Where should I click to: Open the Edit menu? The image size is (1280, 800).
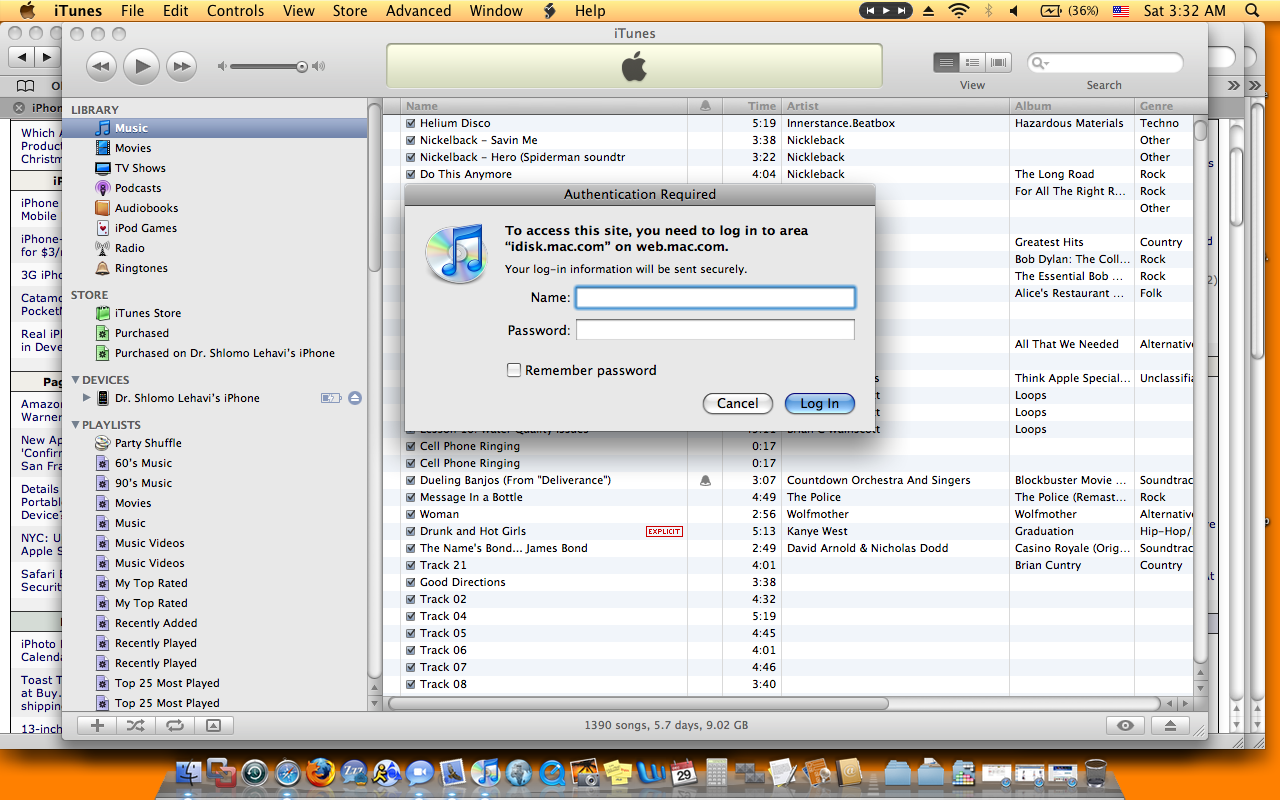176,11
